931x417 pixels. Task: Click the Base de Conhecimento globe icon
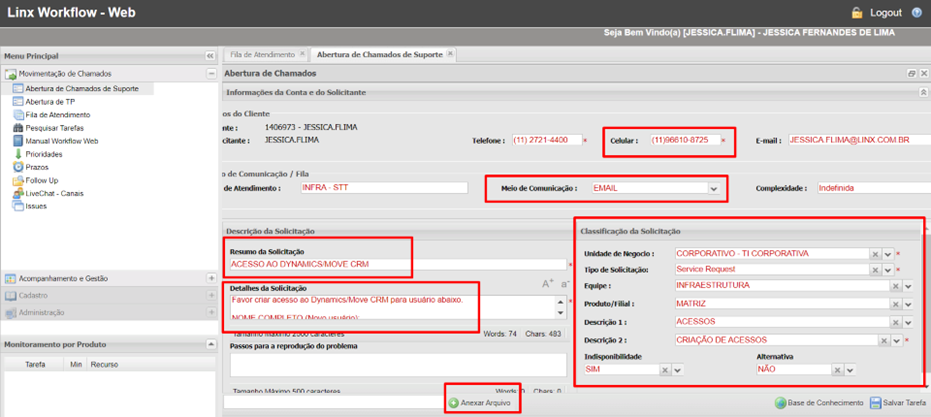click(781, 403)
